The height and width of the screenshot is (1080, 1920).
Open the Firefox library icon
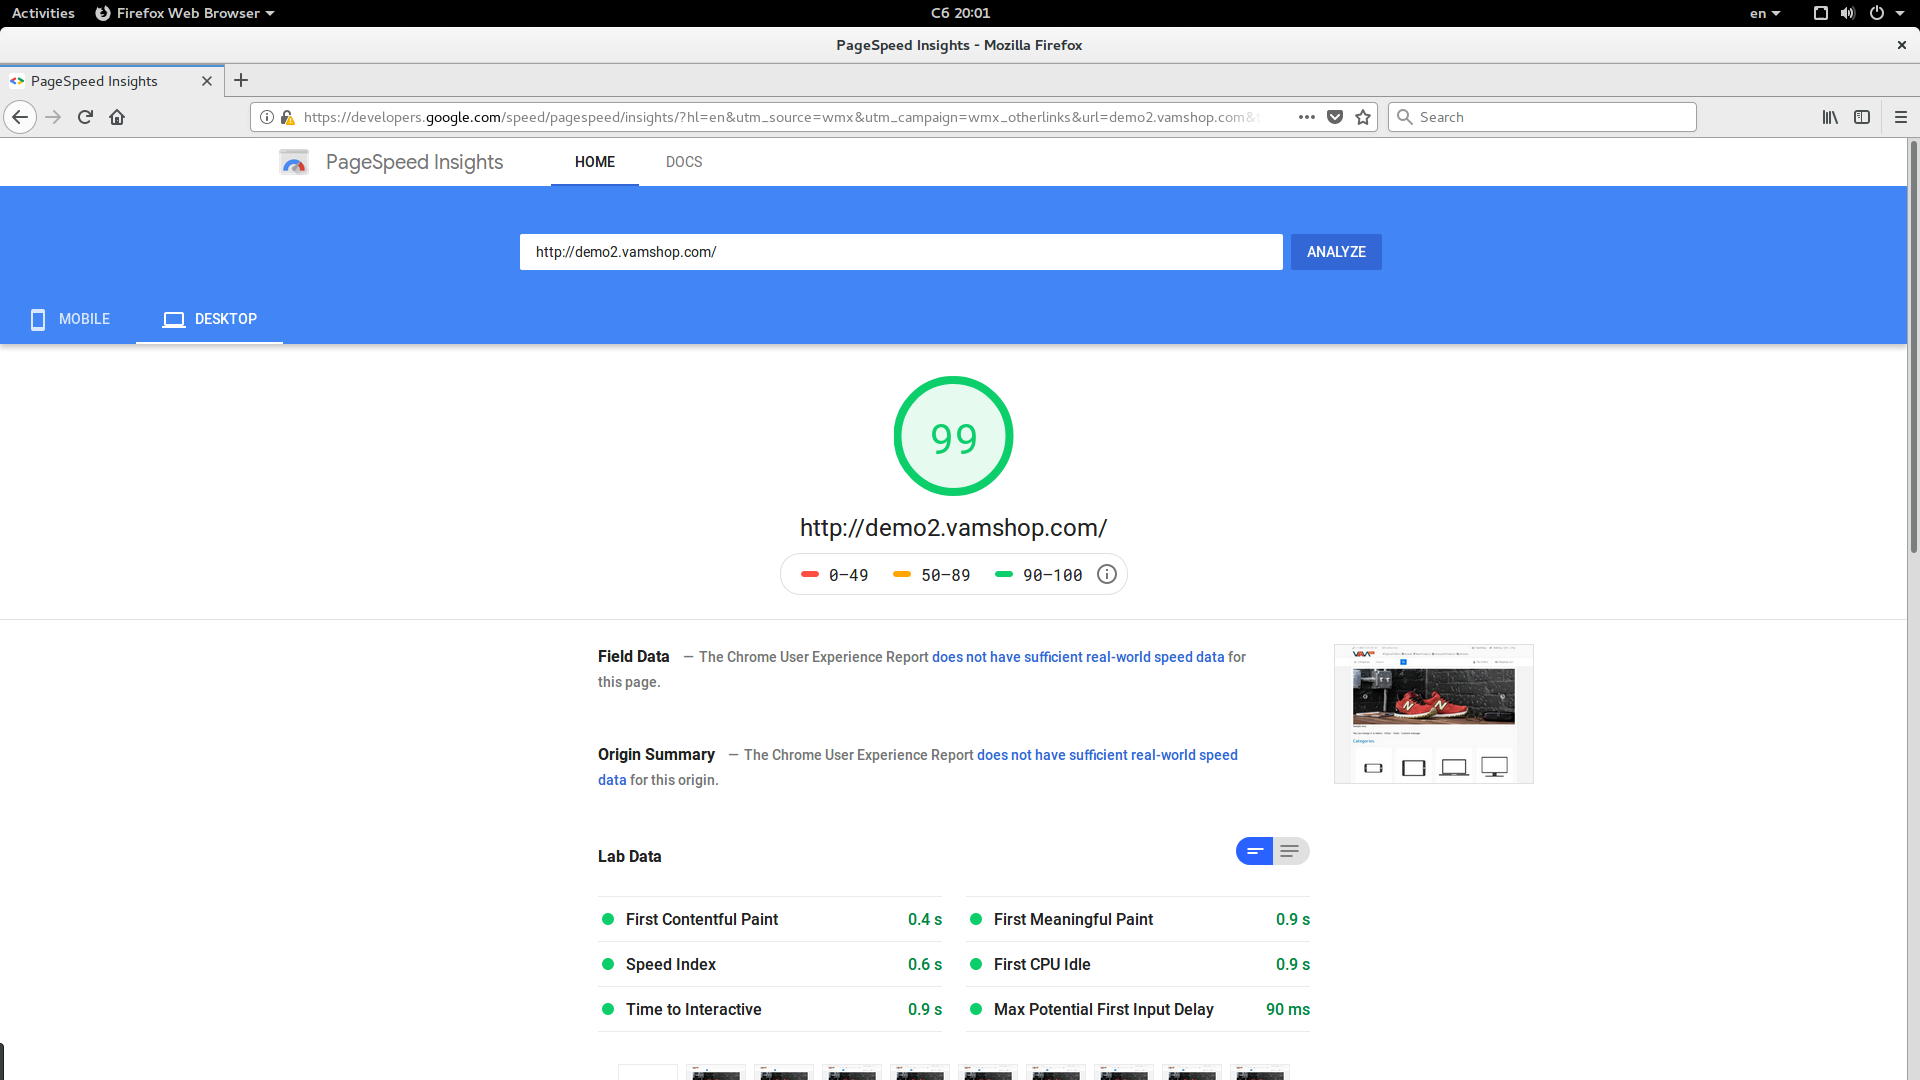point(1829,117)
